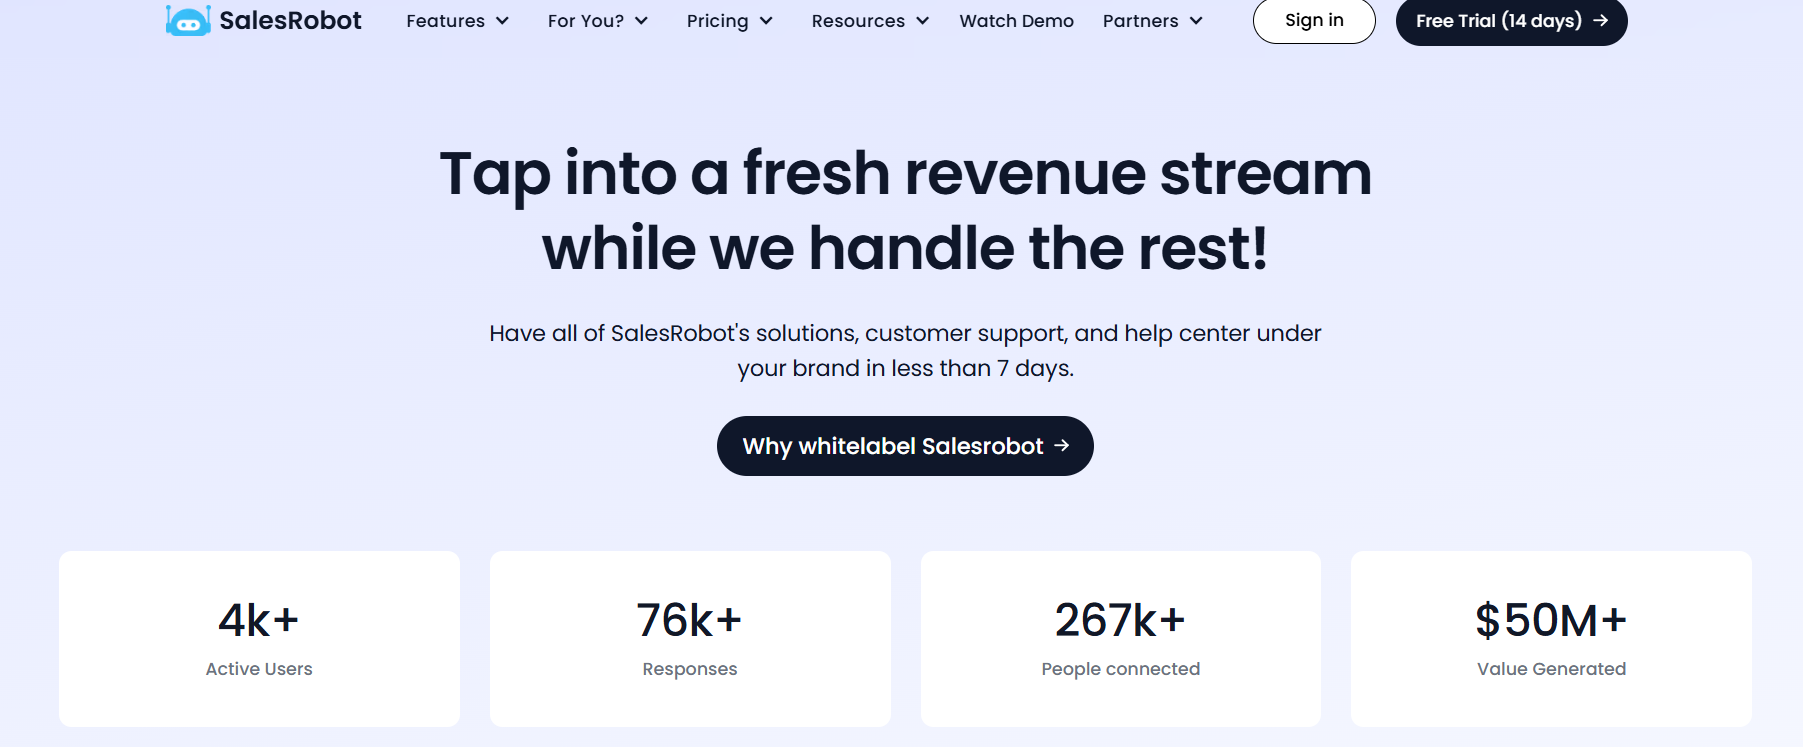Click the chevron next to Partners

[1197, 20]
